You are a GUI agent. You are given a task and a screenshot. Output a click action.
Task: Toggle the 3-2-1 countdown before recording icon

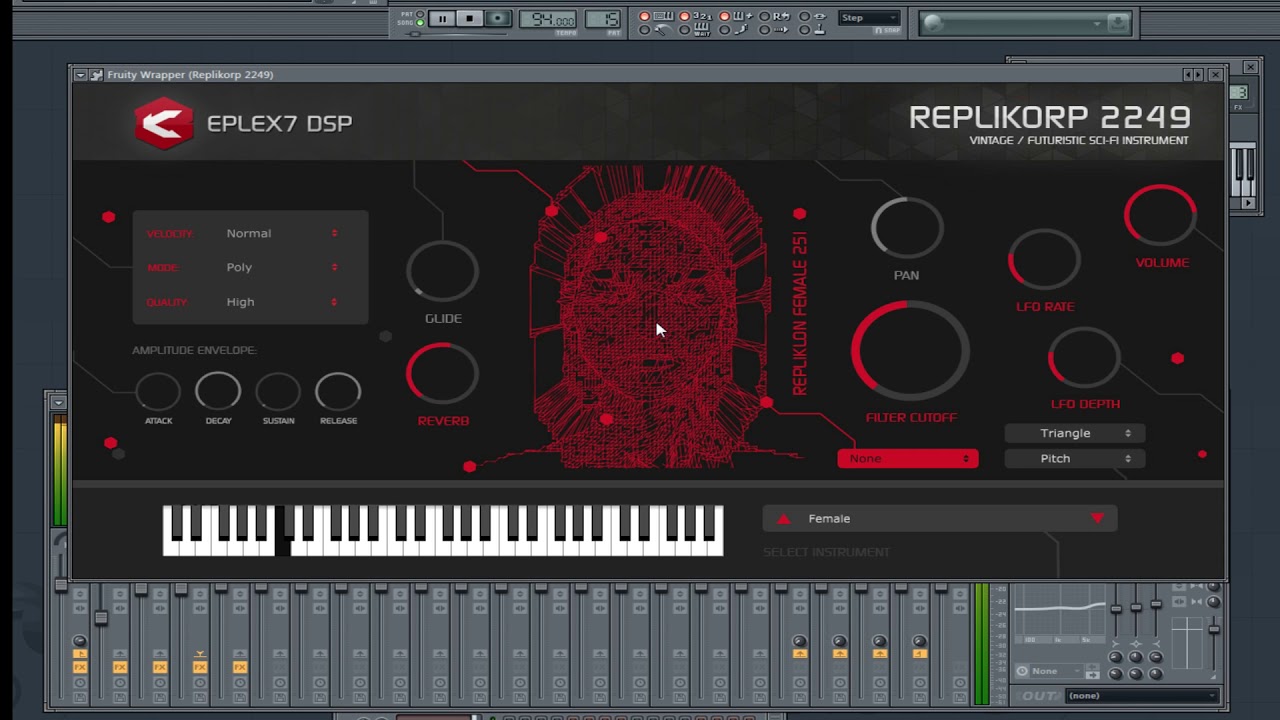[702, 16]
